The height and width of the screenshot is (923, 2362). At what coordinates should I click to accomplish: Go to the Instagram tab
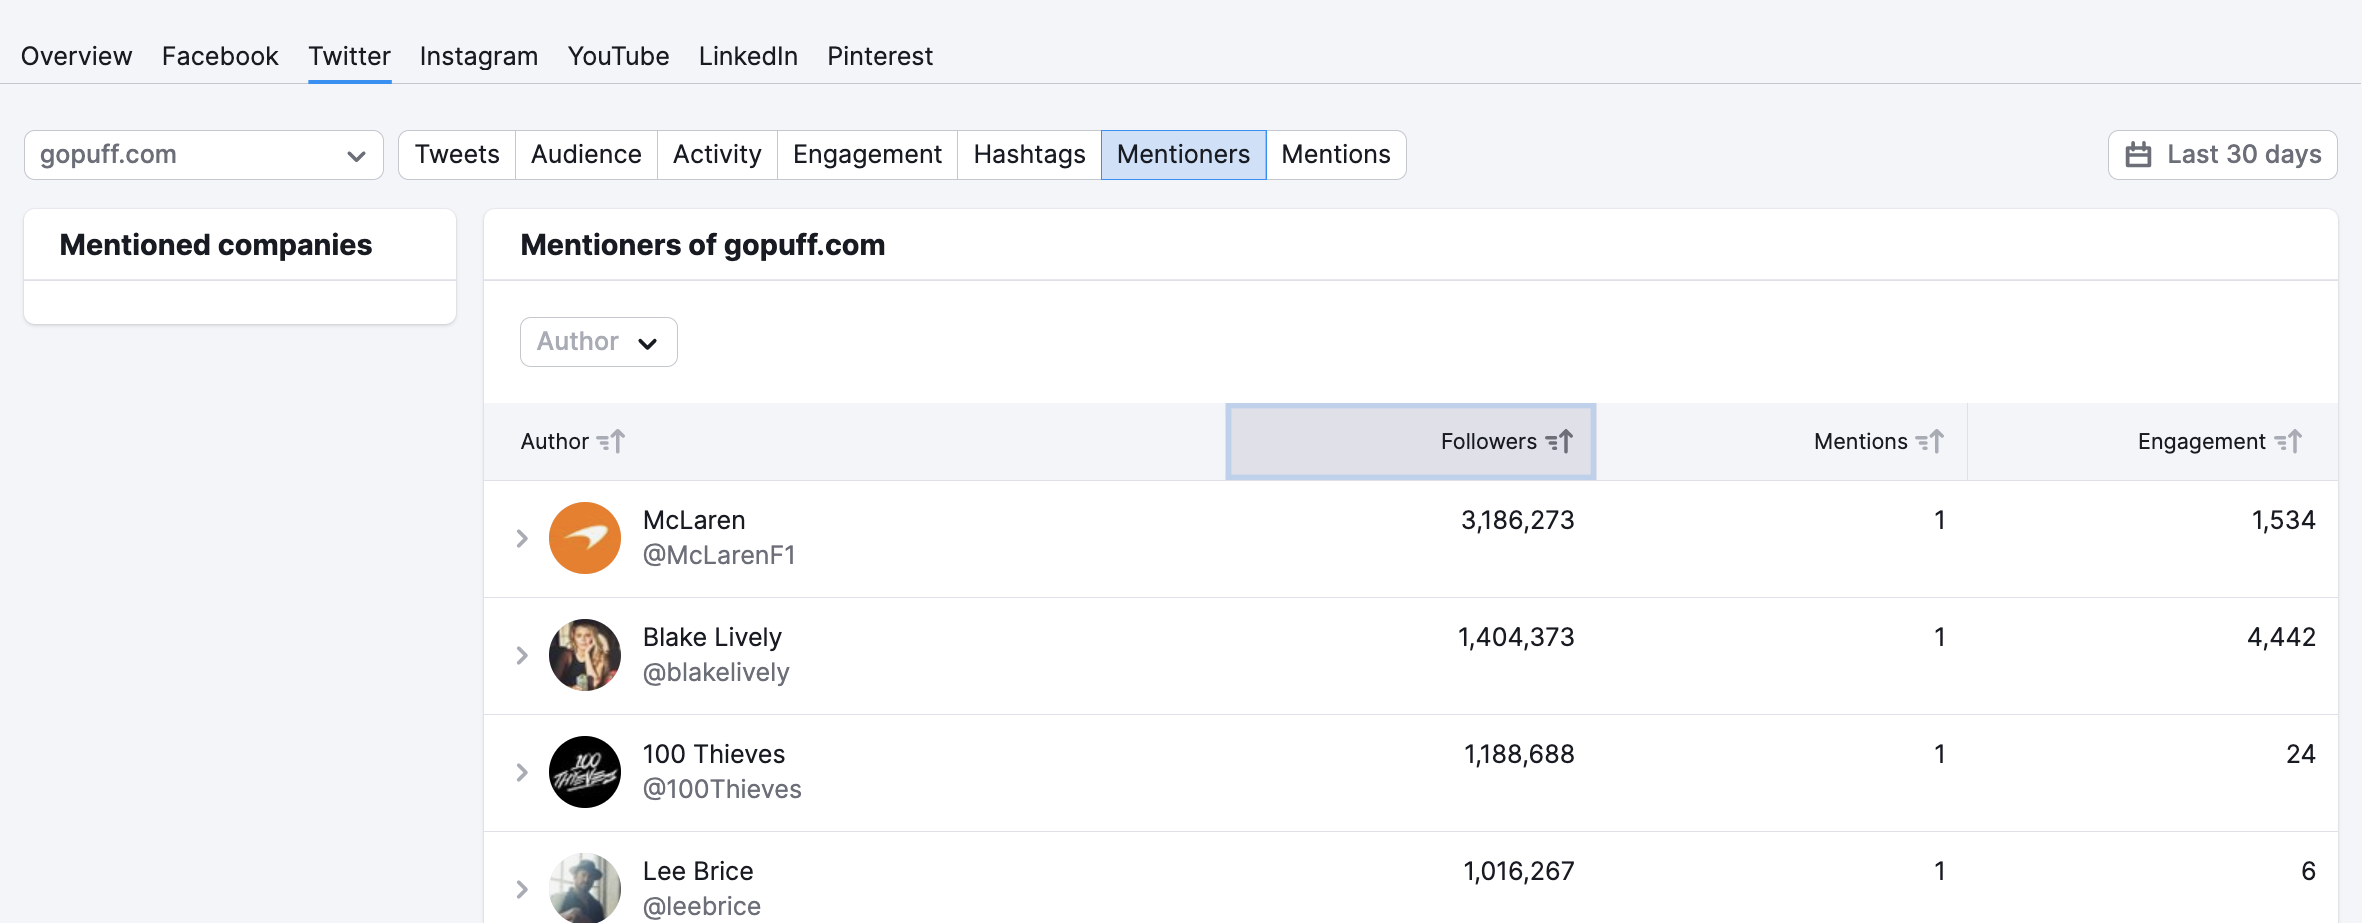click(x=479, y=56)
